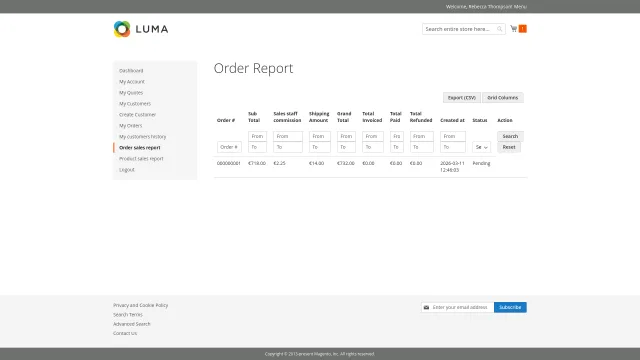Focus the Sub Total From field
Image resolution: width=640 pixels, height=360 pixels.
[x=258, y=136]
